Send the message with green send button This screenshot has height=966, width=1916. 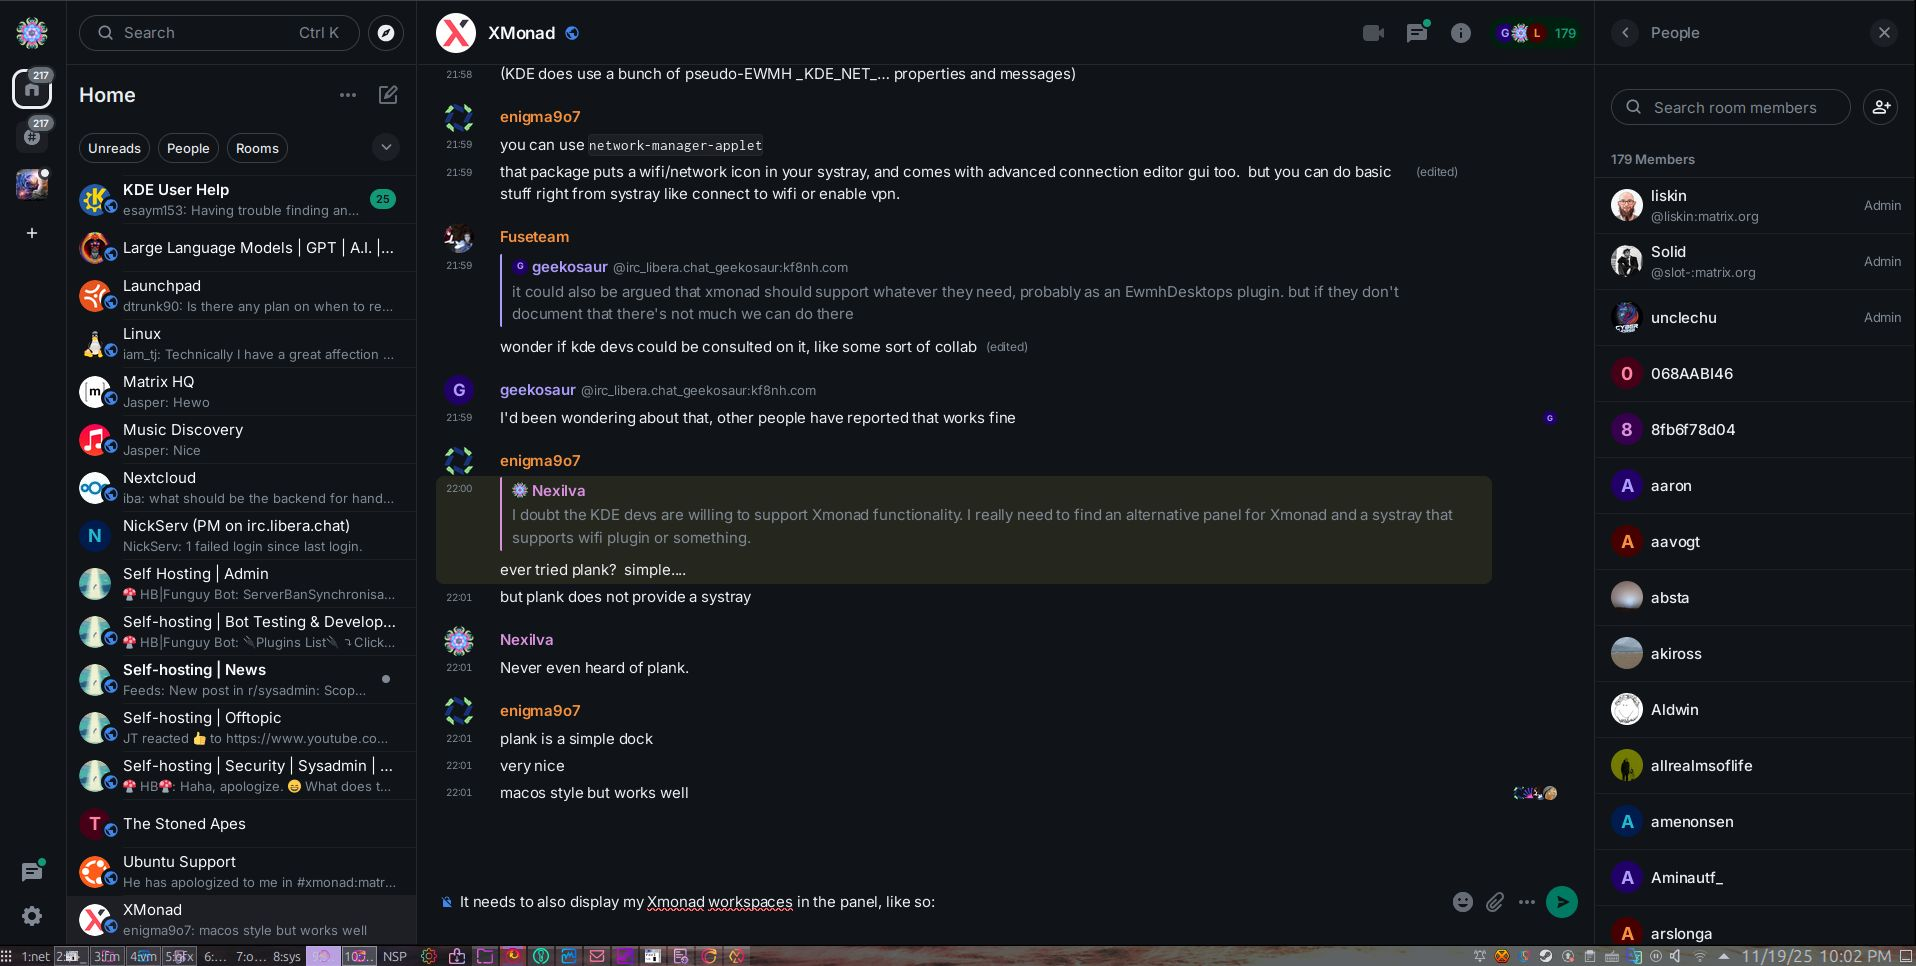coord(1561,902)
